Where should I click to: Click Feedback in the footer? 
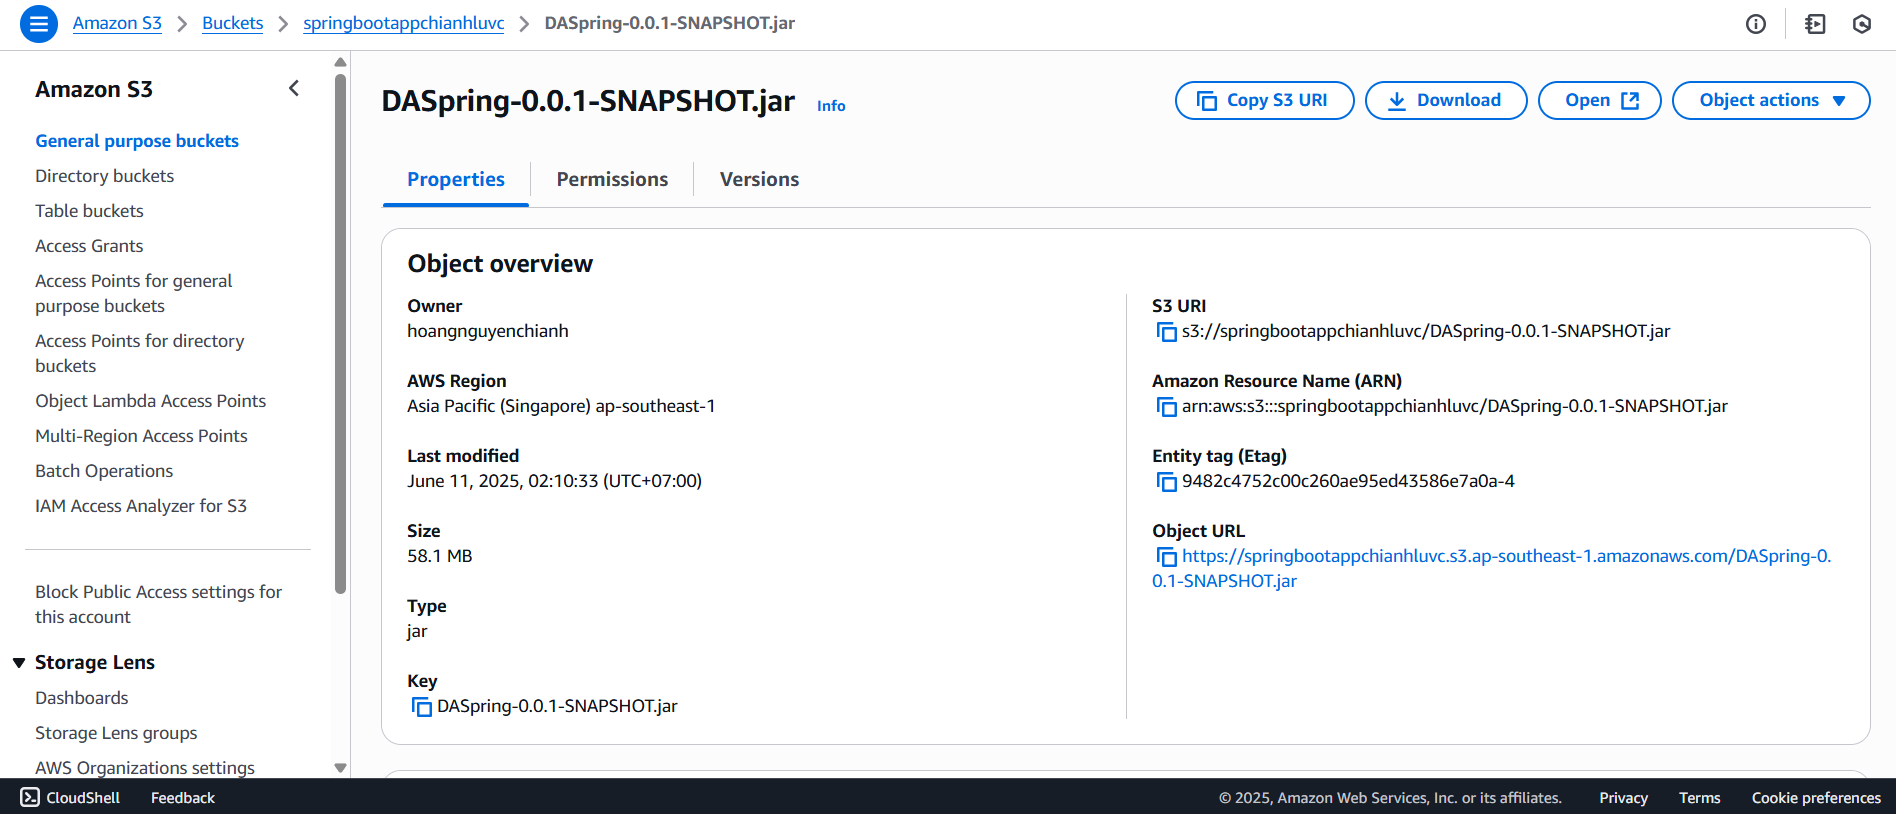[183, 798]
